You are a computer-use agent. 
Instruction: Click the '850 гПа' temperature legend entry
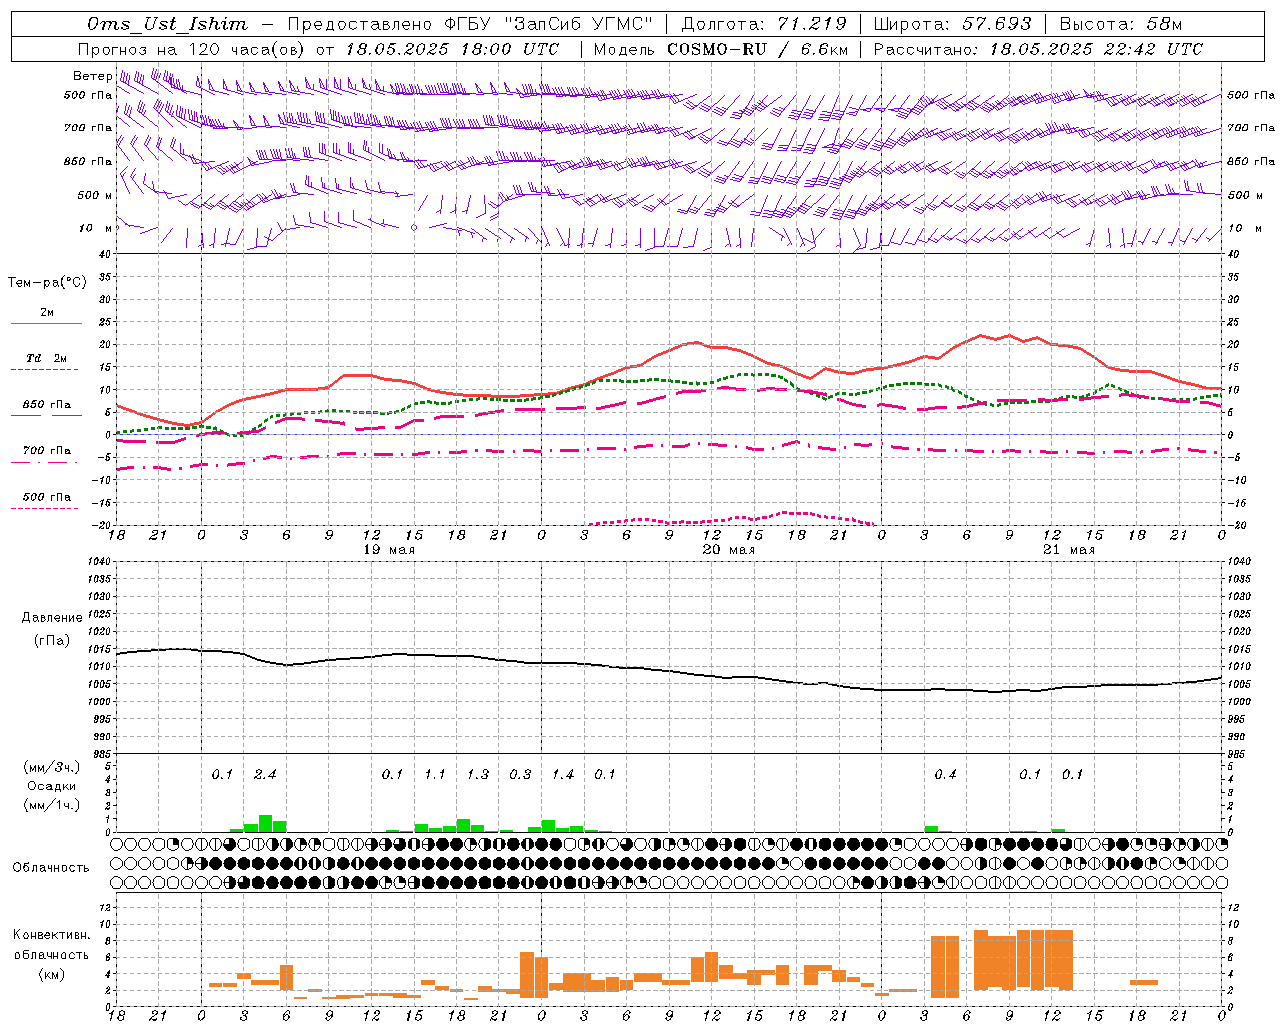46,405
